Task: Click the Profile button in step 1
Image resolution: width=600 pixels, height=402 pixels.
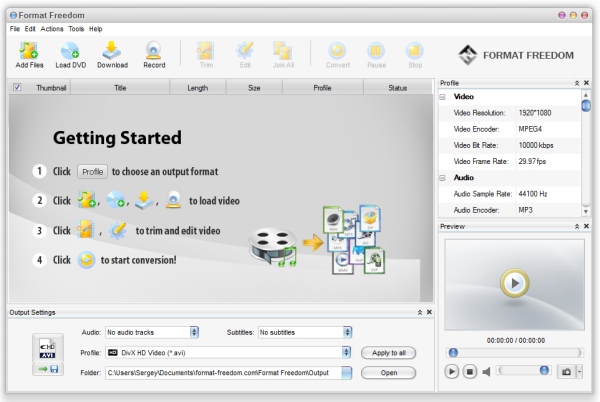Action: (92, 172)
